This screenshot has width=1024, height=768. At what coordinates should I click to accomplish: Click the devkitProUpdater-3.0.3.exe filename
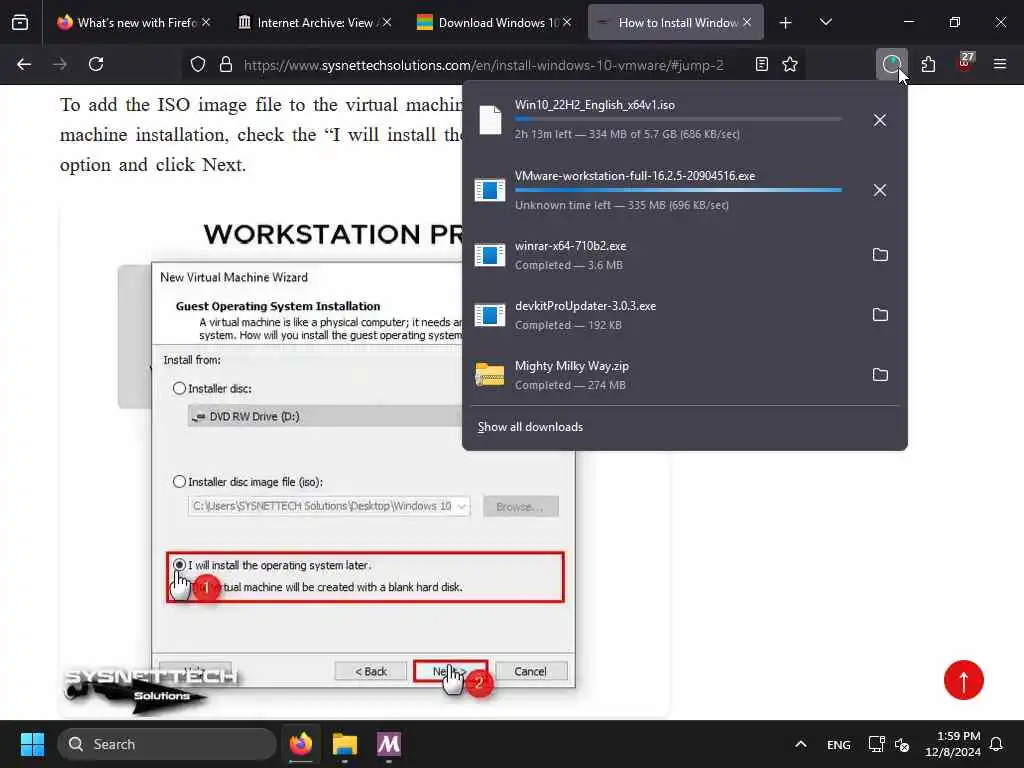tap(585, 306)
